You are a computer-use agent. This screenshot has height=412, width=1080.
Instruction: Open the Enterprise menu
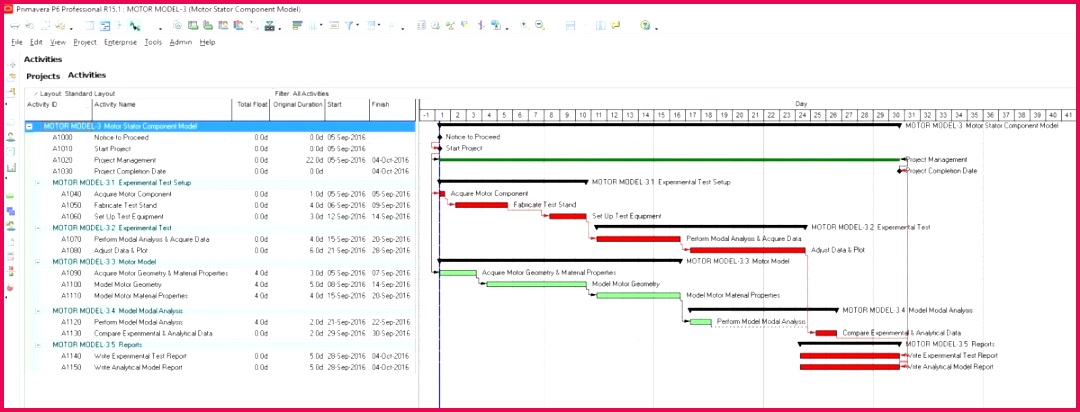(x=120, y=42)
